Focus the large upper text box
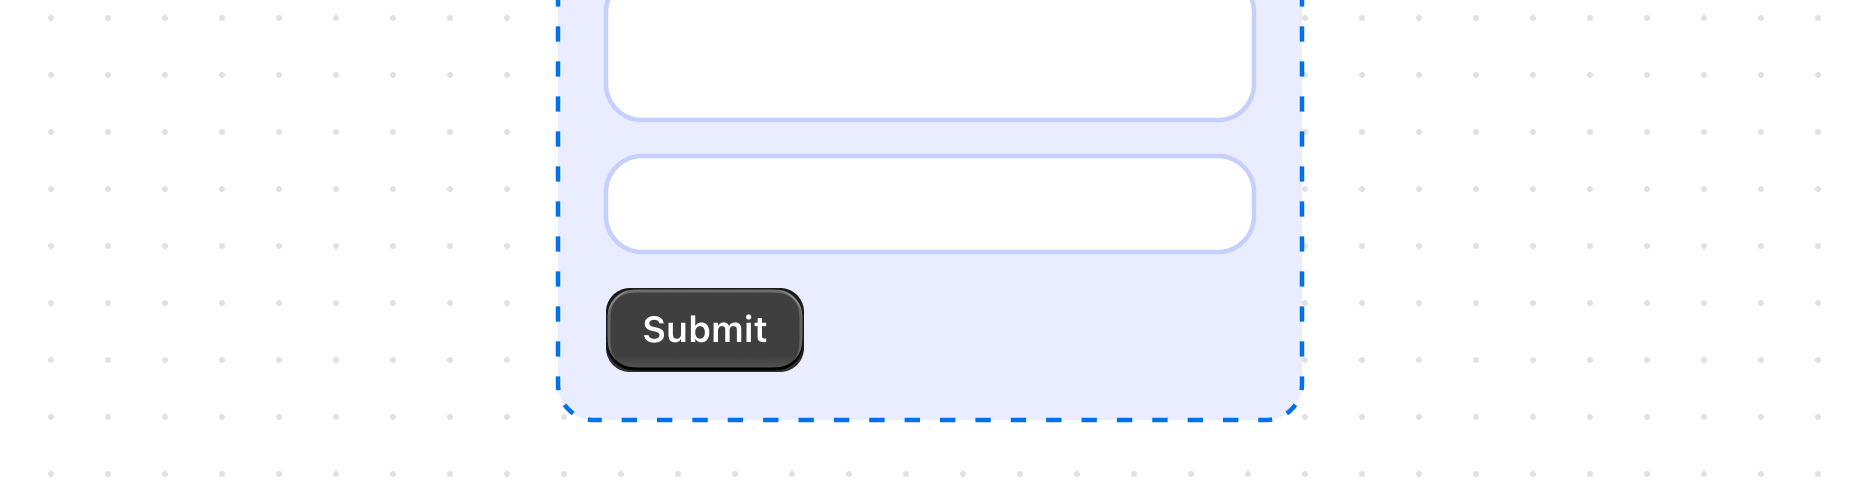The image size is (1860, 492). click(x=929, y=55)
